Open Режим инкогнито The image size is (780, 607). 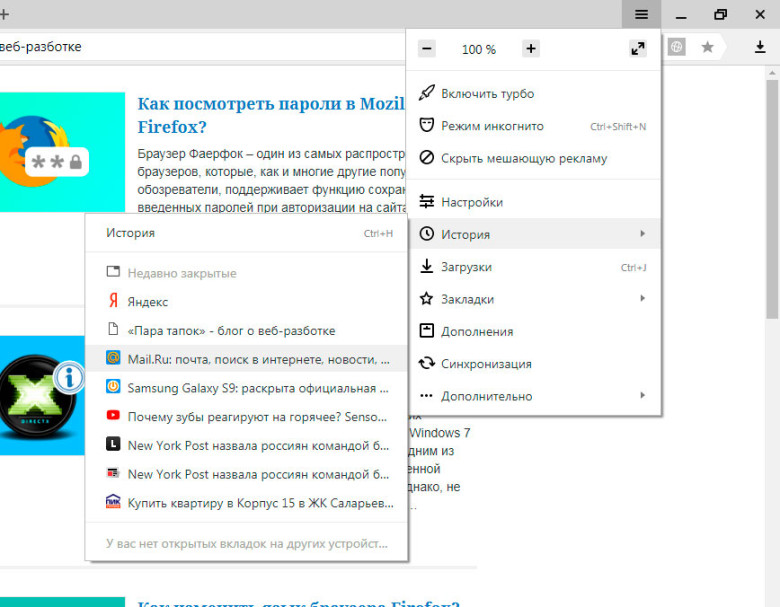click(x=534, y=126)
